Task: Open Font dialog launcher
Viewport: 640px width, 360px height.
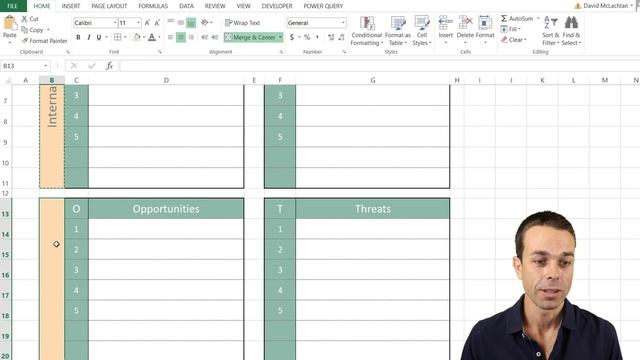Action: click(x=160, y=52)
